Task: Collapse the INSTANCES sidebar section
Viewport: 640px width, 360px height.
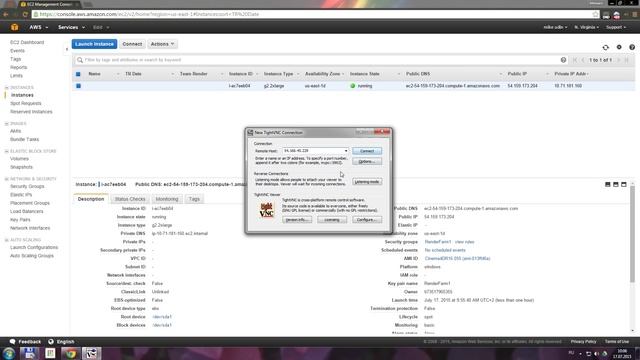Action: point(7,88)
